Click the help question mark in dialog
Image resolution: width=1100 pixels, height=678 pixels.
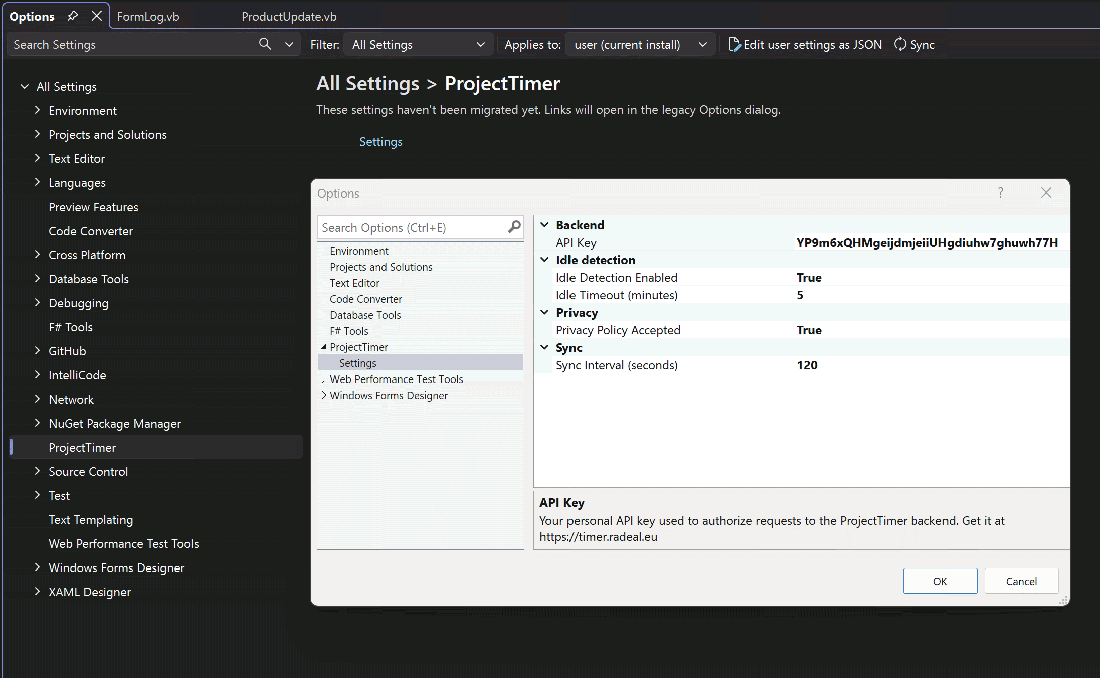[1000, 192]
